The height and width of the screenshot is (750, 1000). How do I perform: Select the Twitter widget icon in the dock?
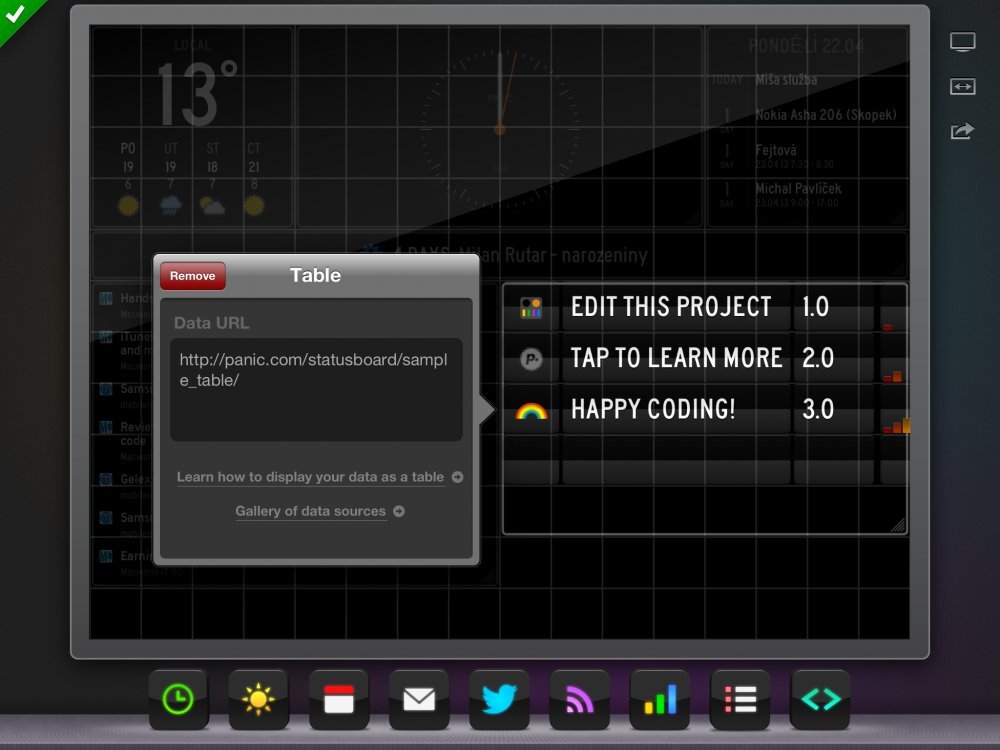498,699
